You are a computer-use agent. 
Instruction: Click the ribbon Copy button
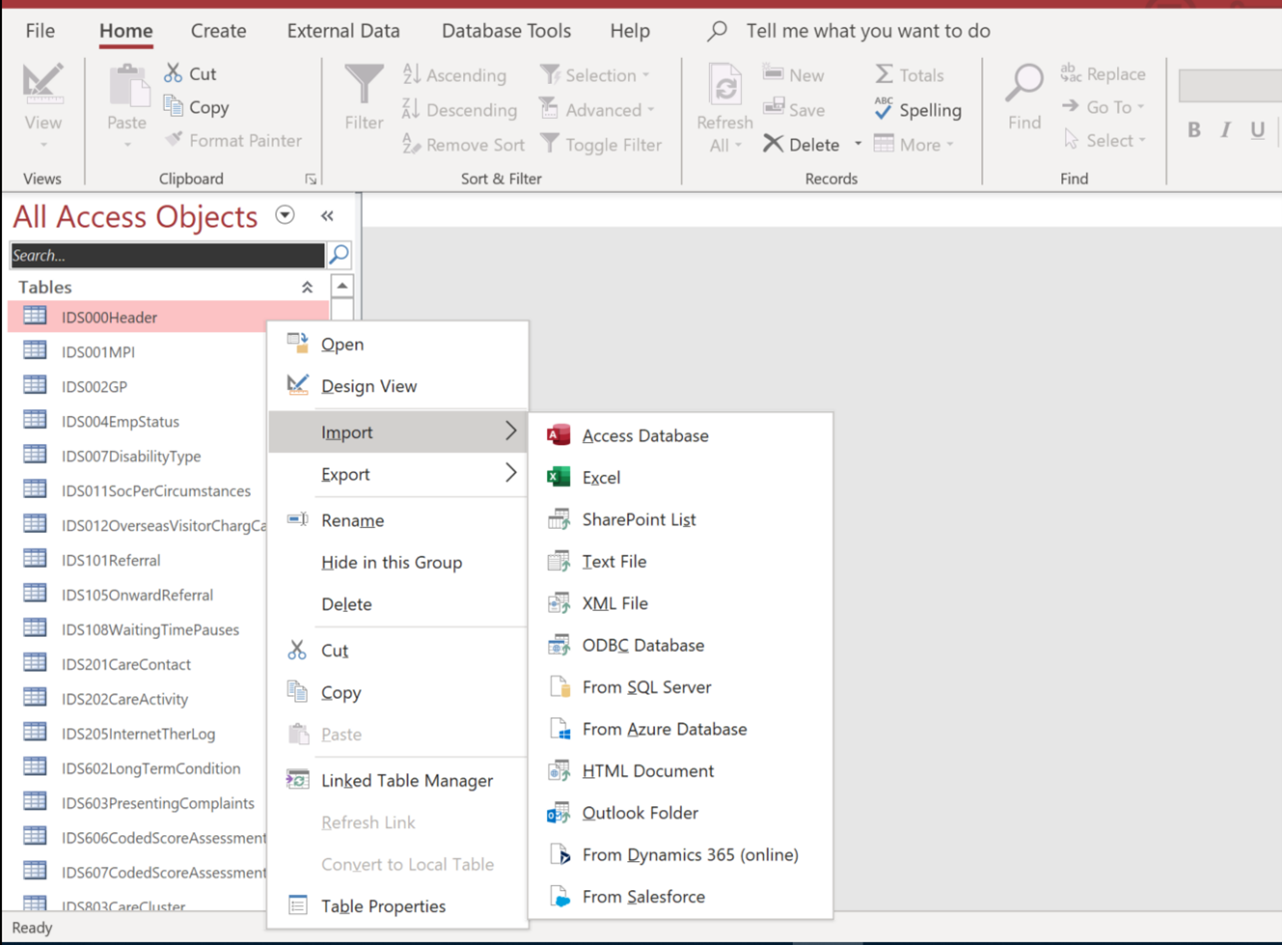196,107
